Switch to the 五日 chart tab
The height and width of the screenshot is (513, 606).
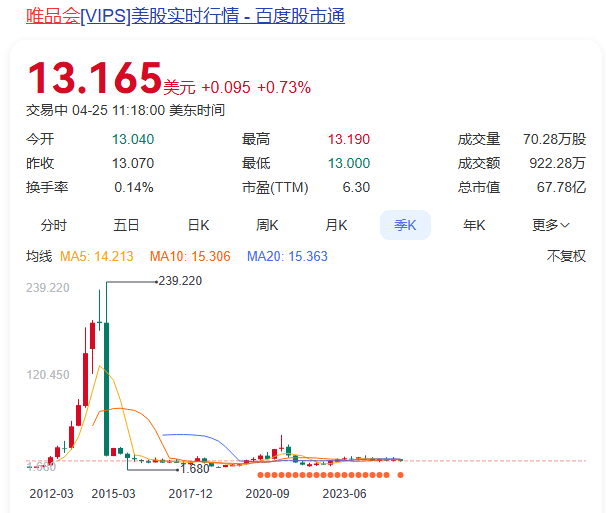126,225
